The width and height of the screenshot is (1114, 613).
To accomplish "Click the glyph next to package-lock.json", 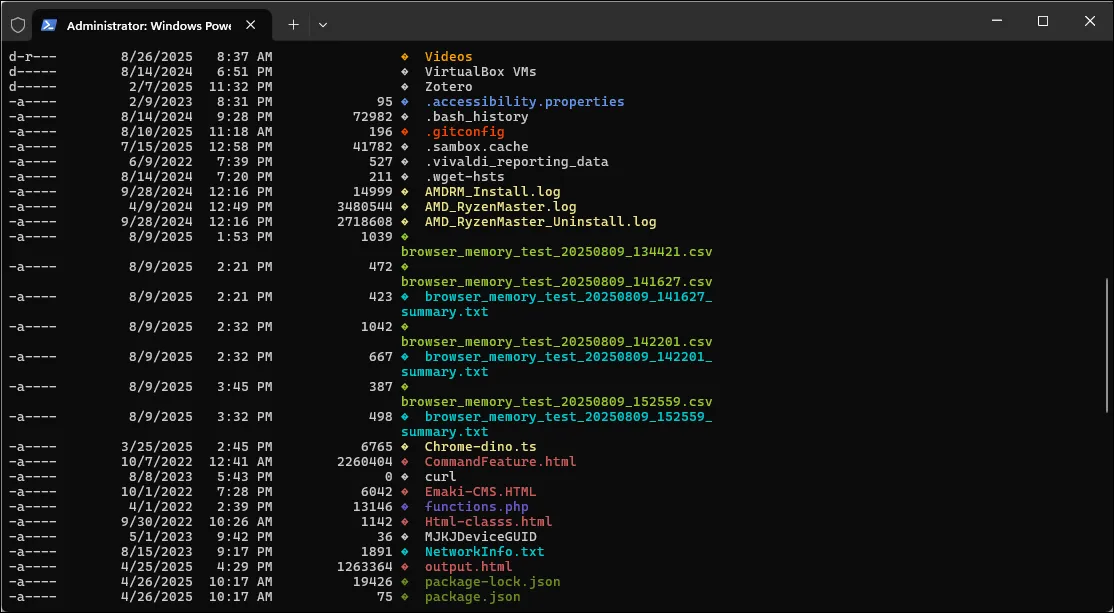I will click(x=404, y=581).
